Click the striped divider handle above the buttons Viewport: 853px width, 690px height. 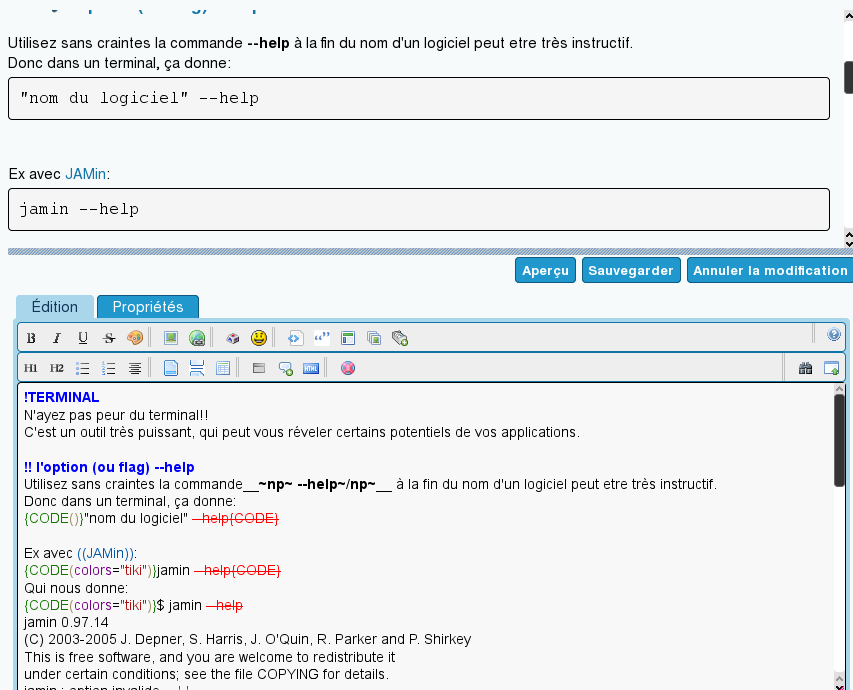(430, 251)
